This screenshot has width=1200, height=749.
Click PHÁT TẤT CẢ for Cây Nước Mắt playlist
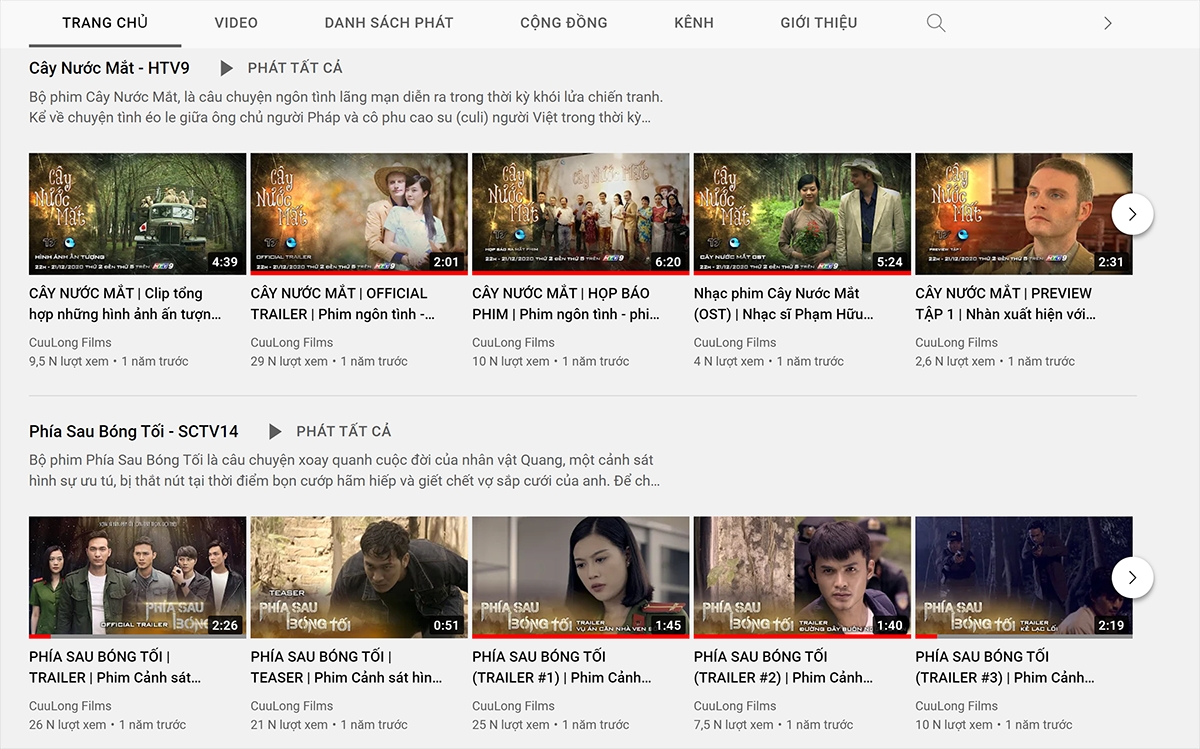click(295, 68)
